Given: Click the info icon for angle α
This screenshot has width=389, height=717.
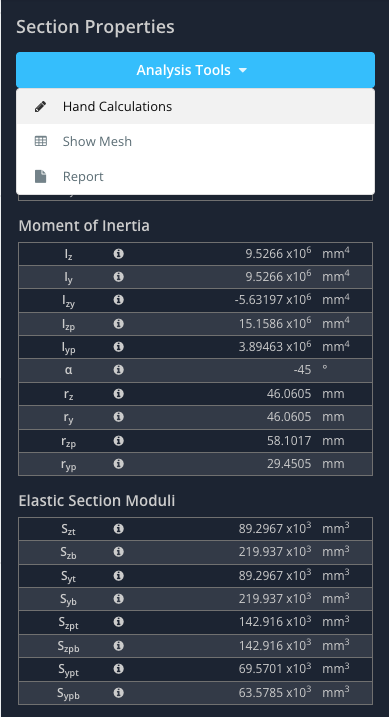Looking at the screenshot, I should pyautogui.click(x=118, y=369).
